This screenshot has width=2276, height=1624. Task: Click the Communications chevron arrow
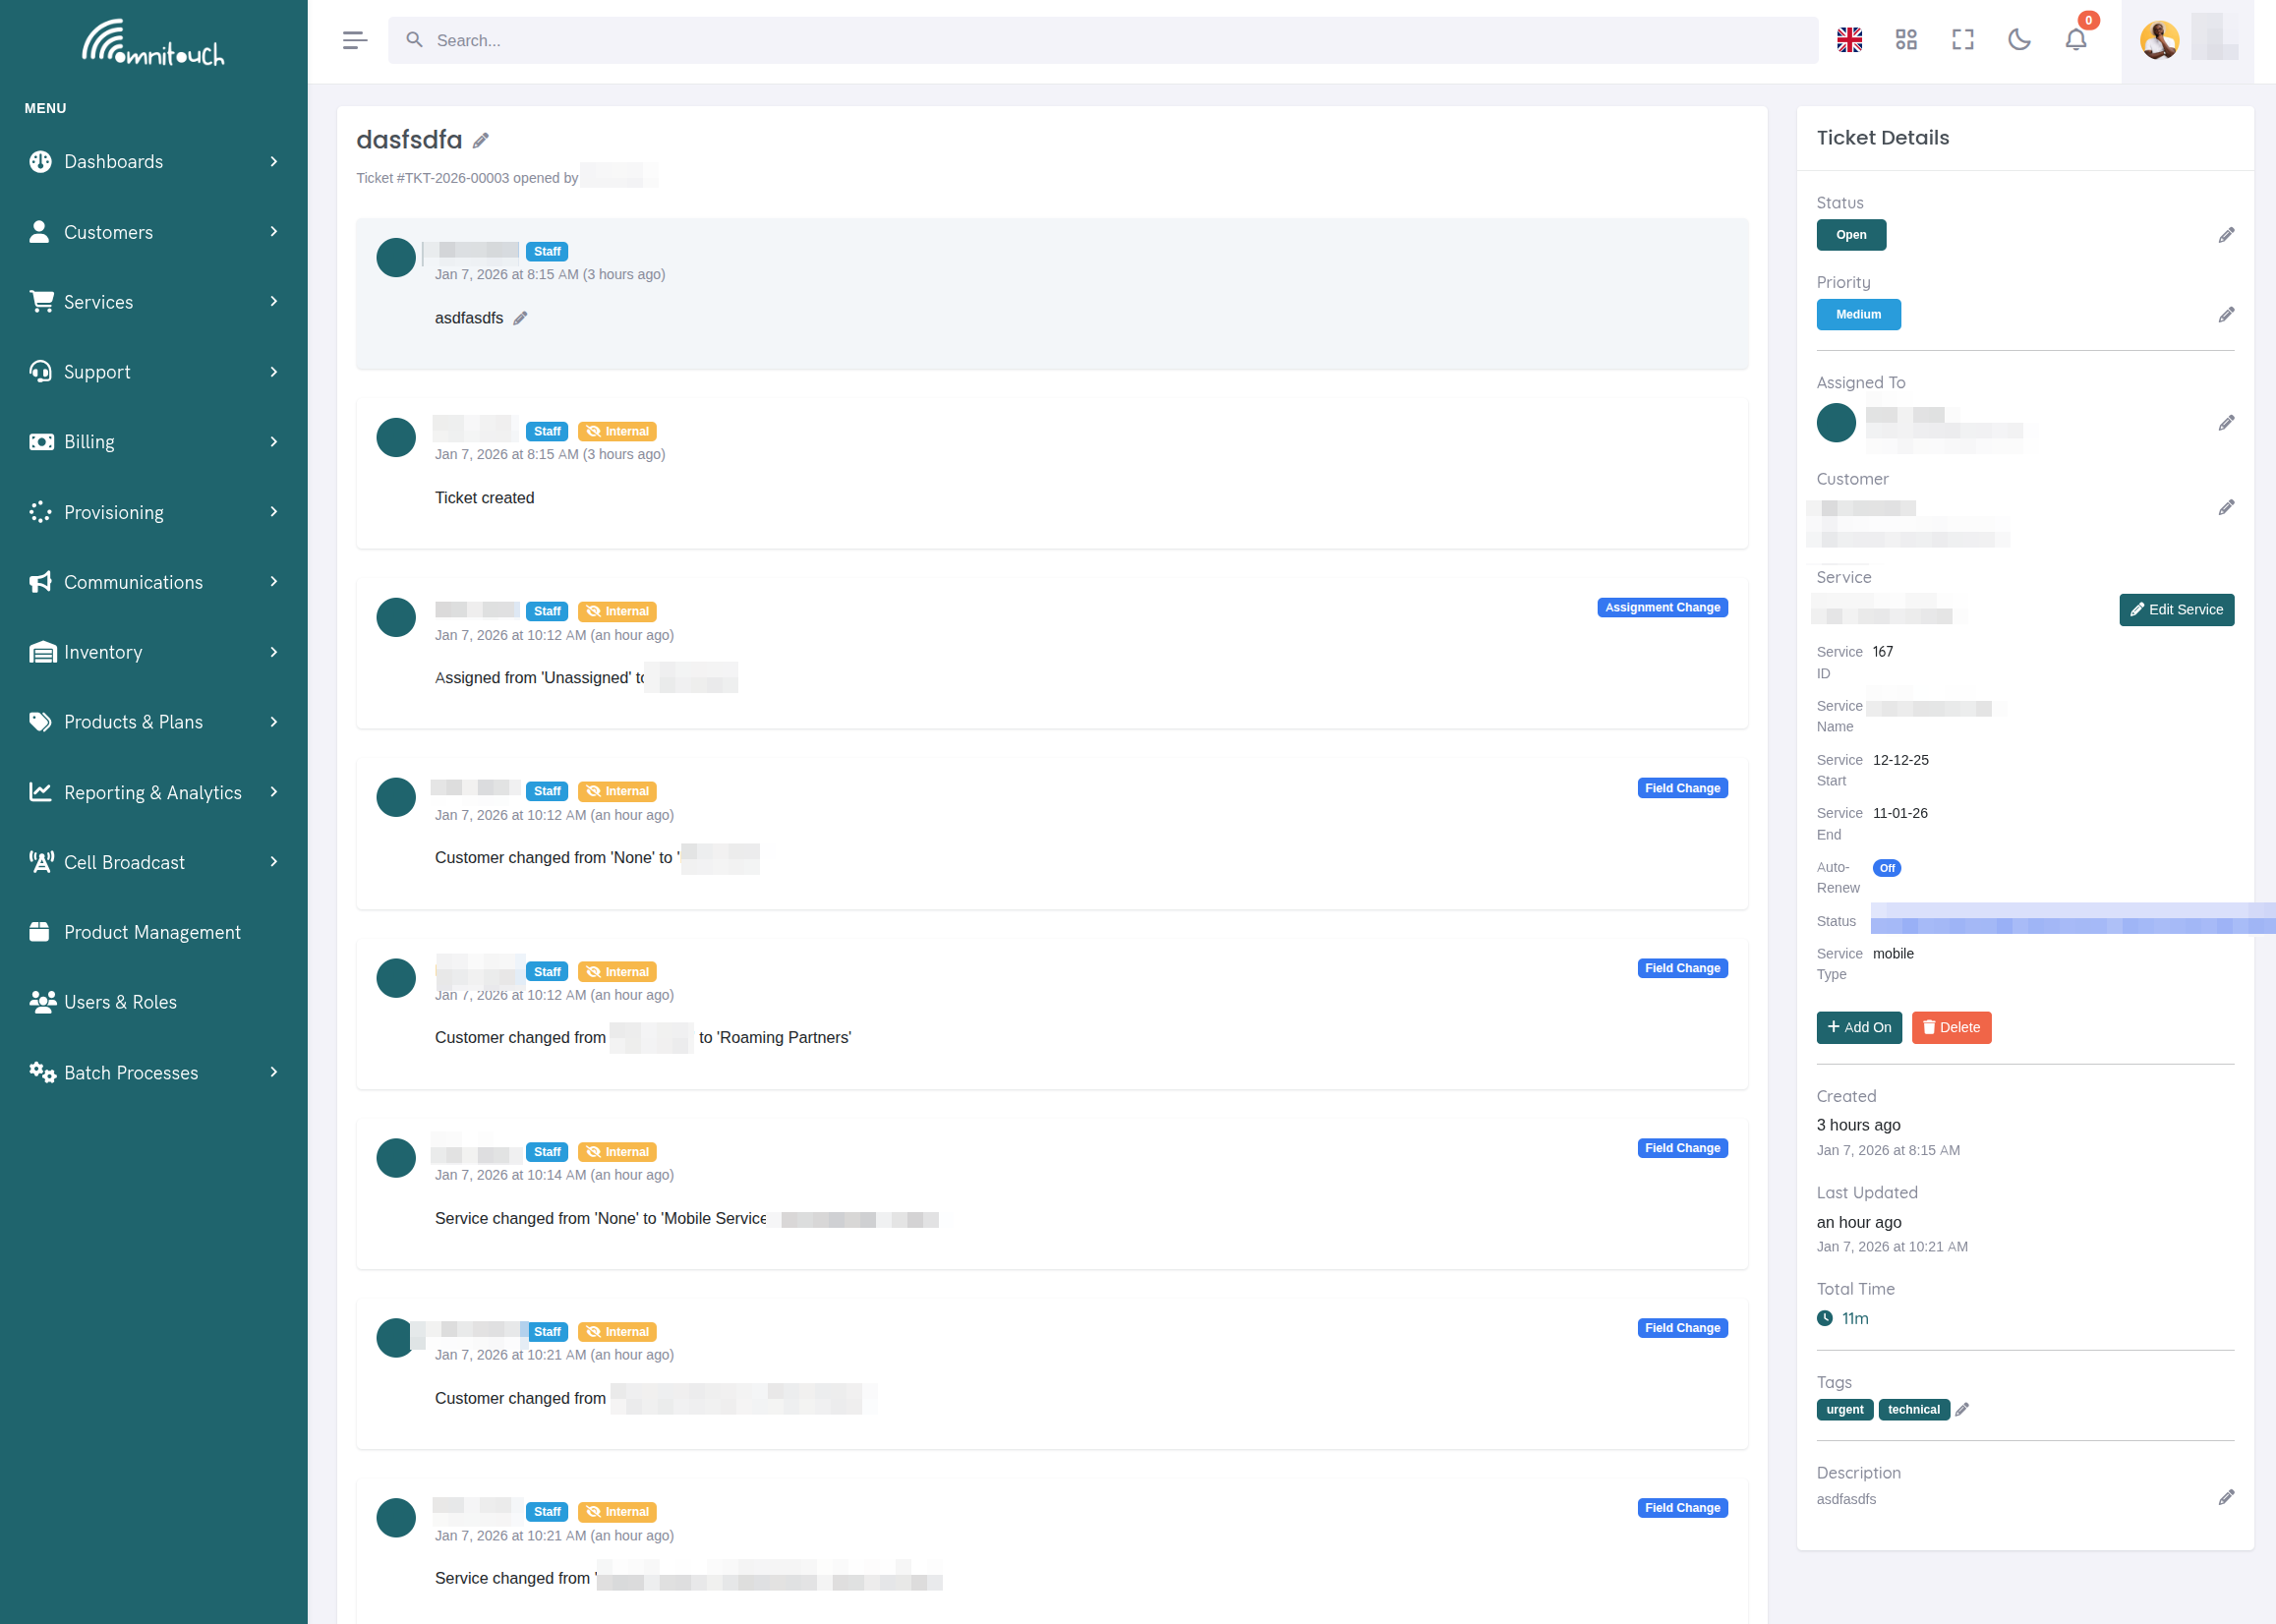[274, 582]
